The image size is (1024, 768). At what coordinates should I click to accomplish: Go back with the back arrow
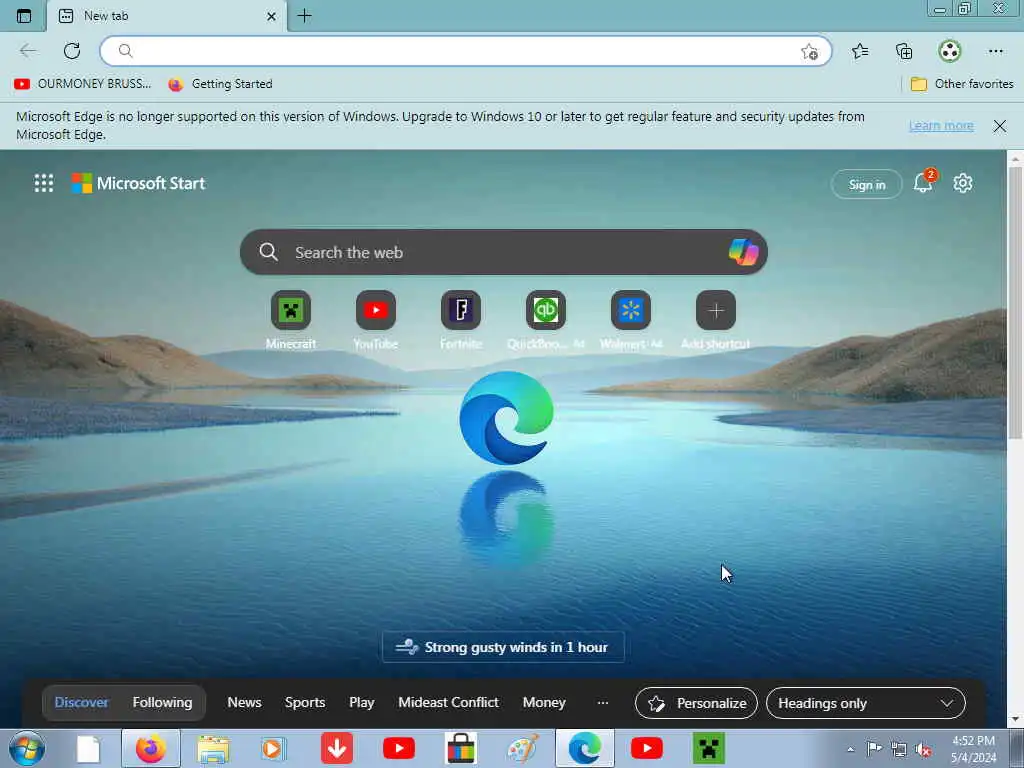click(28, 51)
